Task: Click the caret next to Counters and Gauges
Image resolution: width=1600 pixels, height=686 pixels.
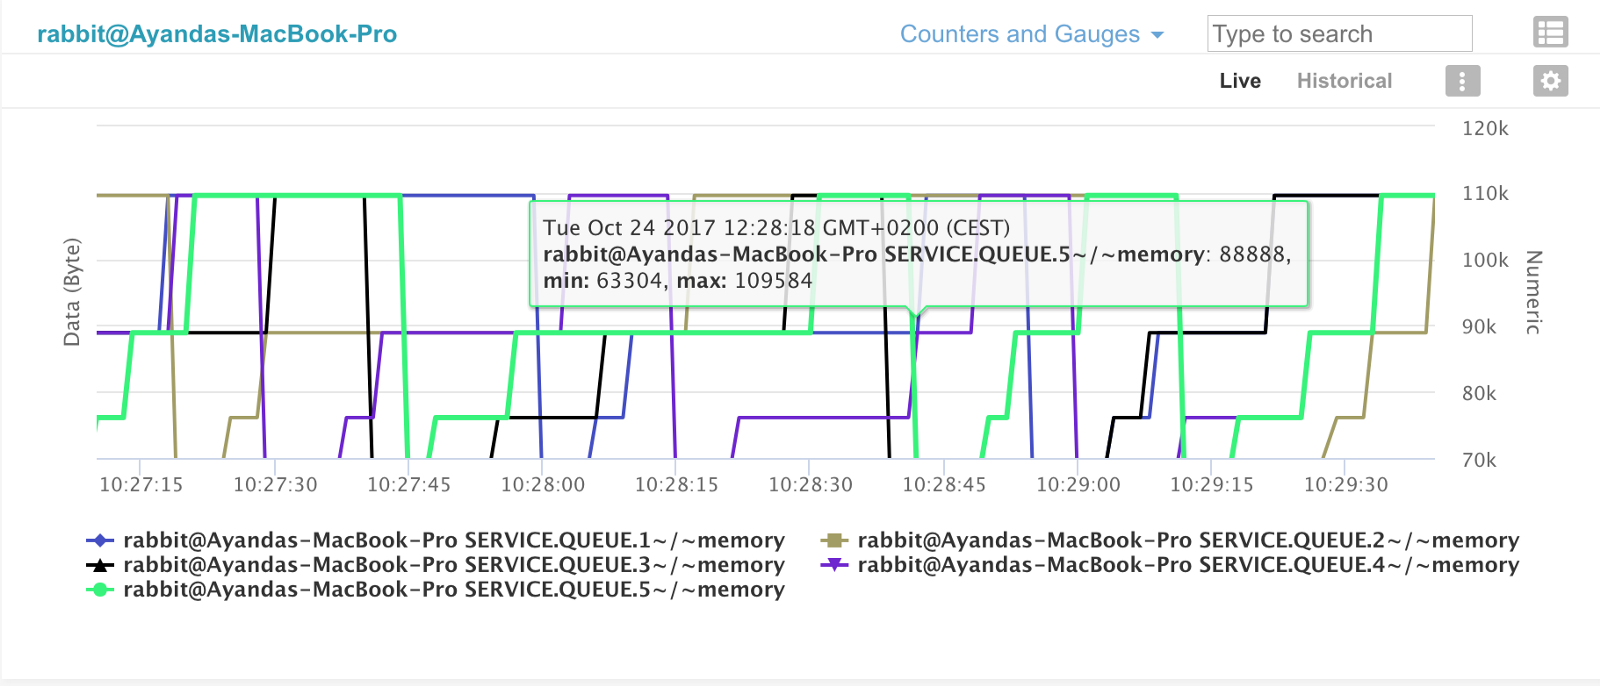Action: pos(1158,35)
